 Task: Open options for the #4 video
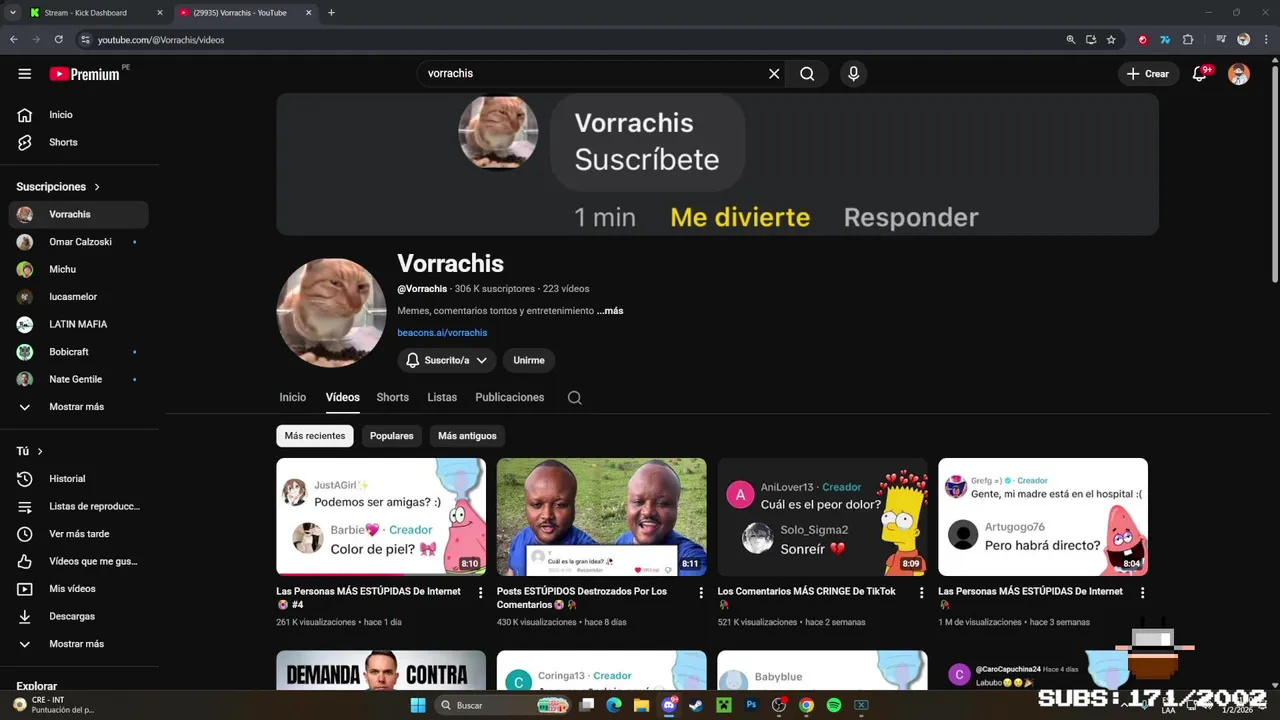pyautogui.click(x=480, y=593)
